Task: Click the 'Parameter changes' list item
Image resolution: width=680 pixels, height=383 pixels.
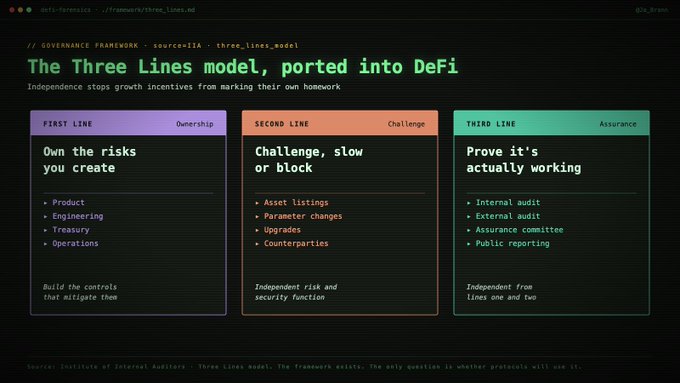Action: (x=303, y=216)
